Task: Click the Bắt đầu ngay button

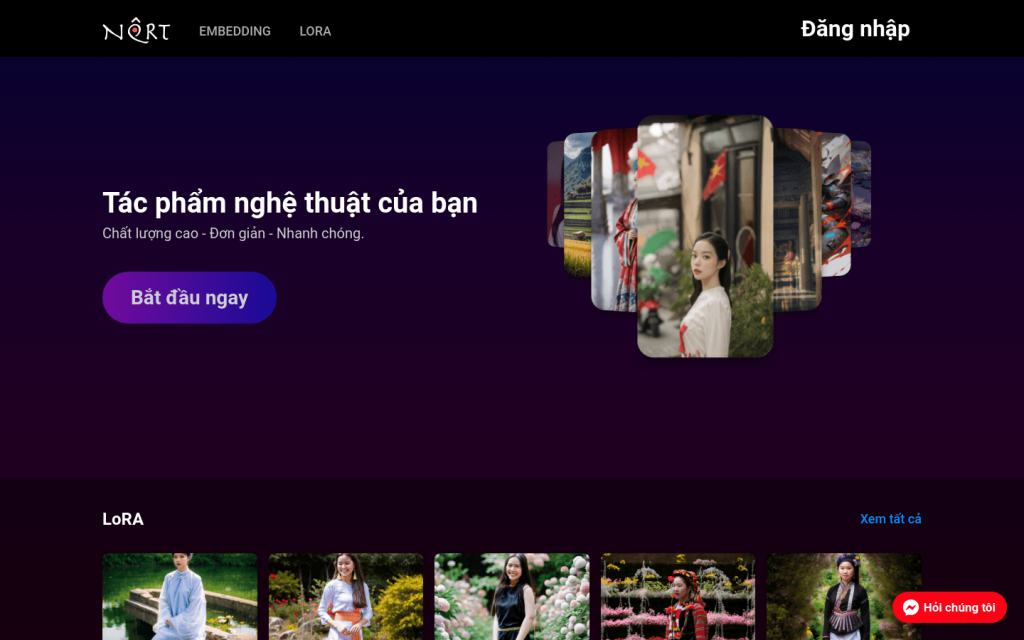Action: (x=189, y=298)
